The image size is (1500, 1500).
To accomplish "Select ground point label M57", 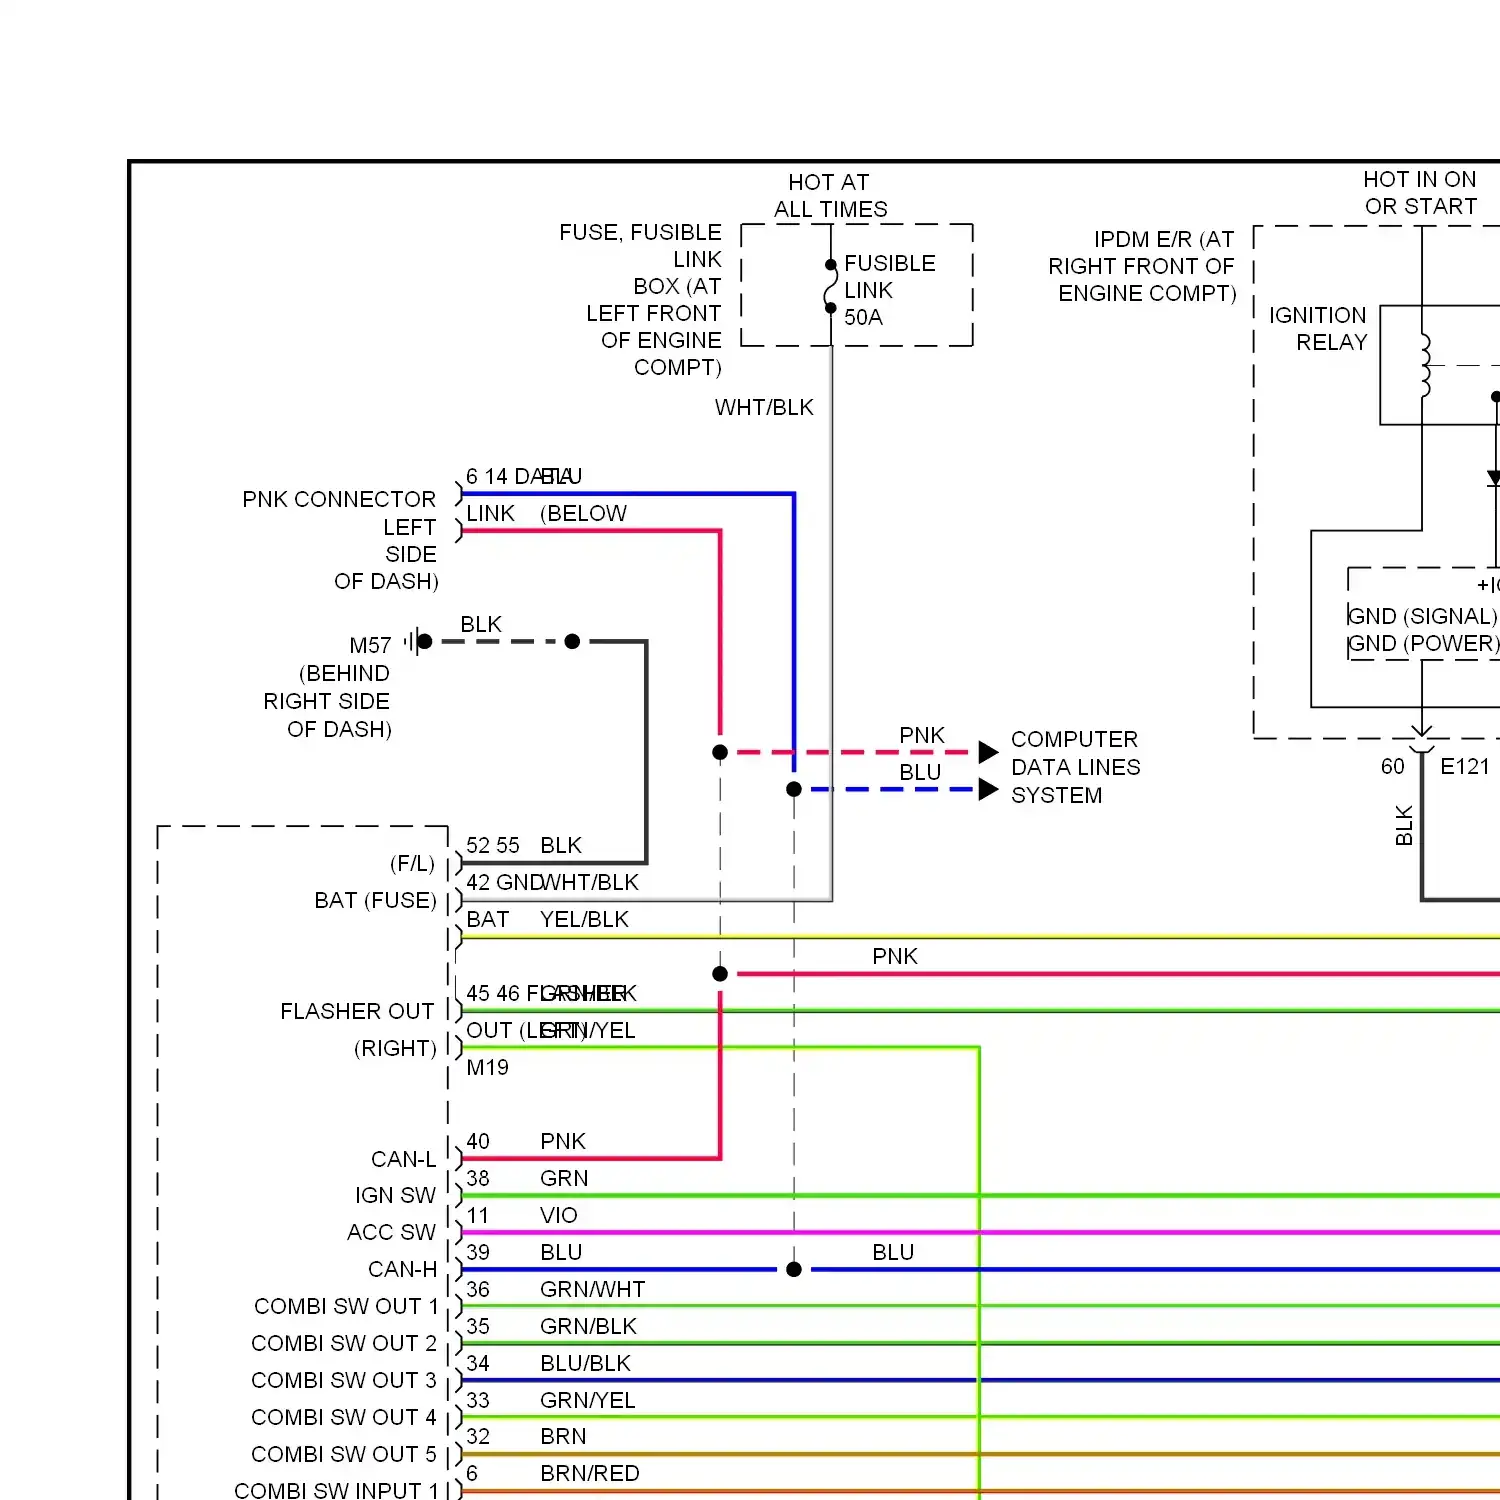I will tap(370, 646).
